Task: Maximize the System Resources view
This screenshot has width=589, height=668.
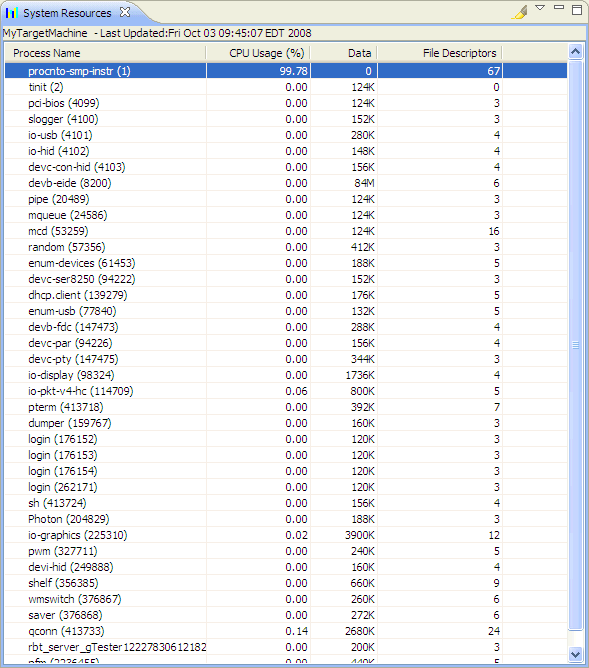Action: (x=577, y=9)
